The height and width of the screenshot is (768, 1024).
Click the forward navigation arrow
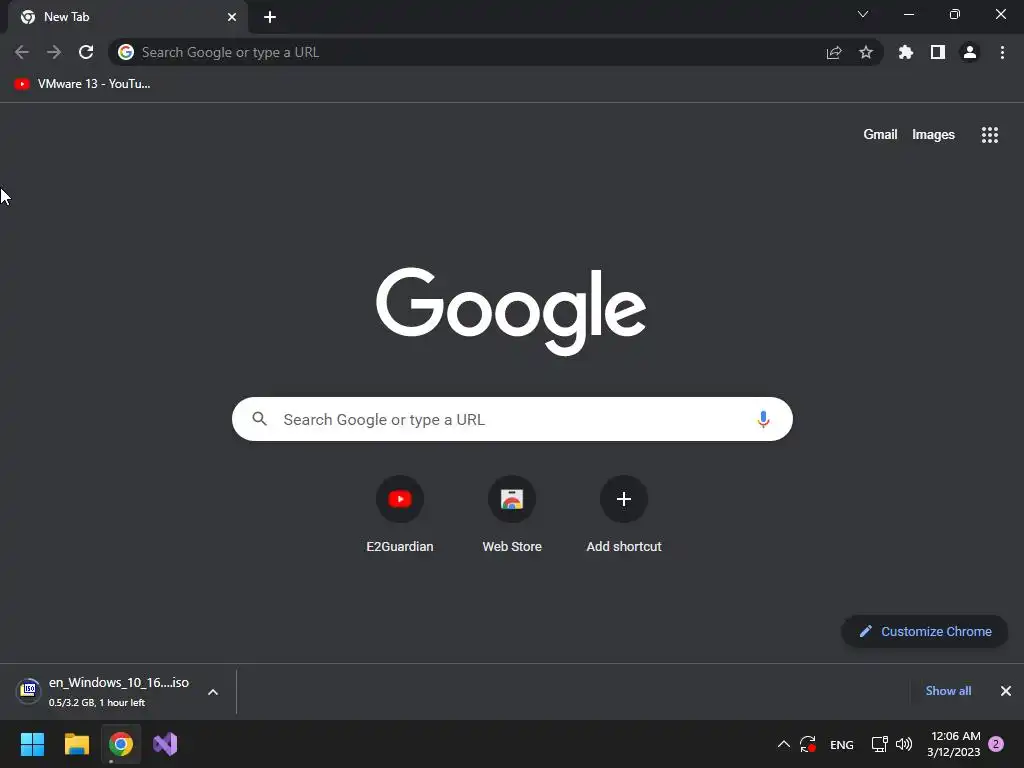(54, 52)
